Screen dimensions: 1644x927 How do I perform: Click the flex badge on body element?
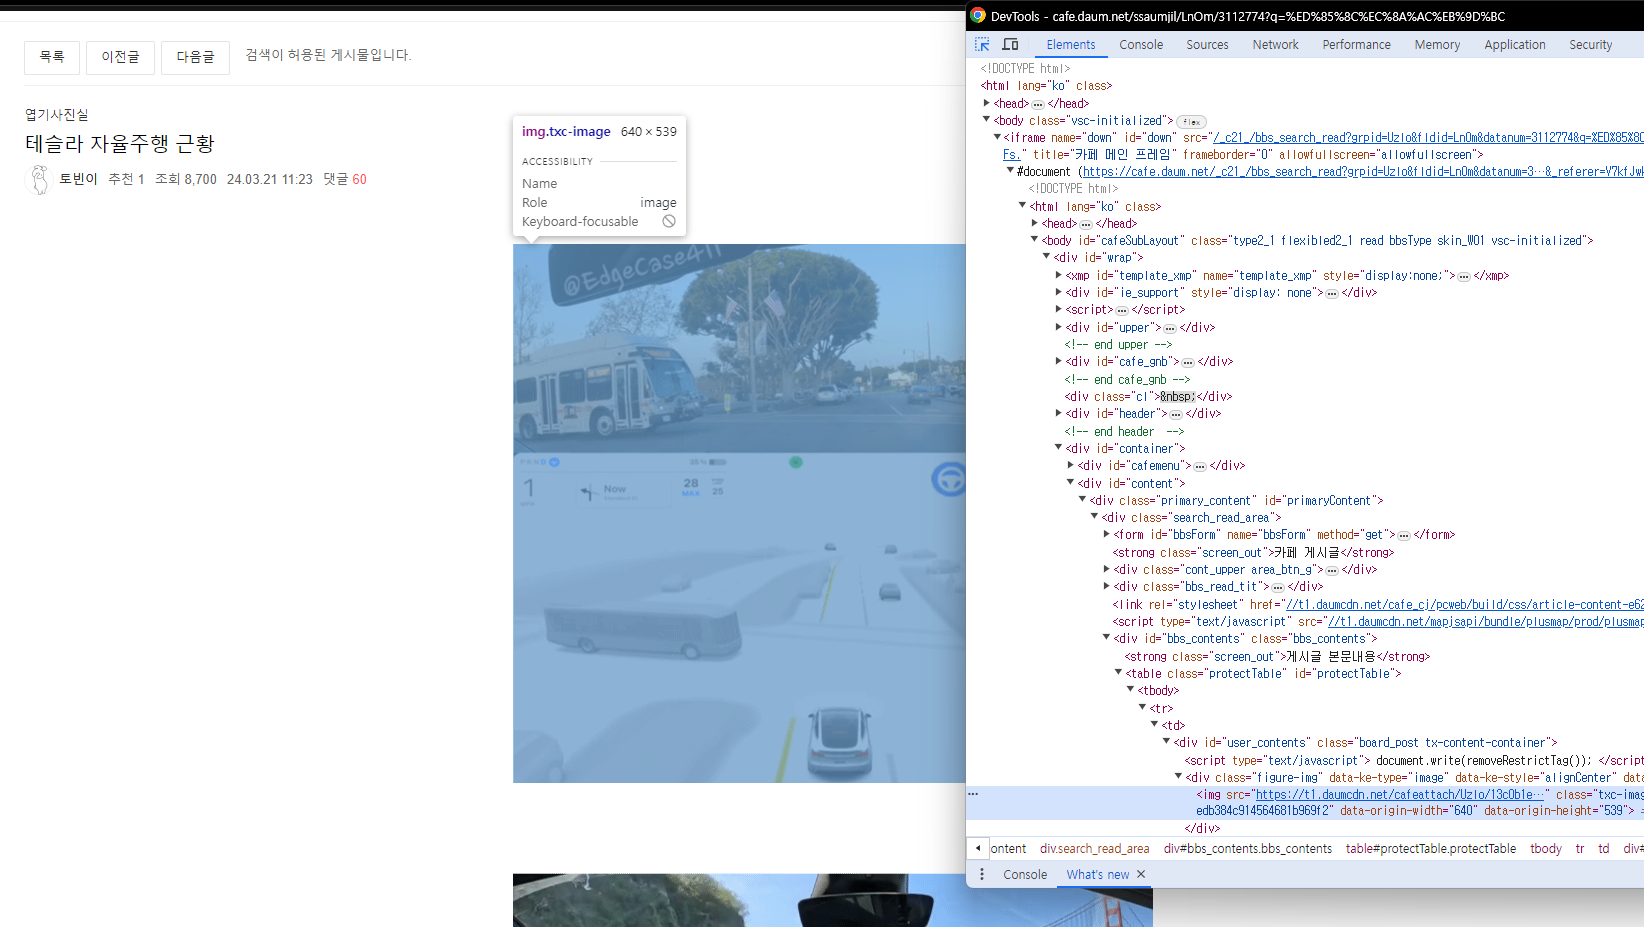tap(1191, 122)
